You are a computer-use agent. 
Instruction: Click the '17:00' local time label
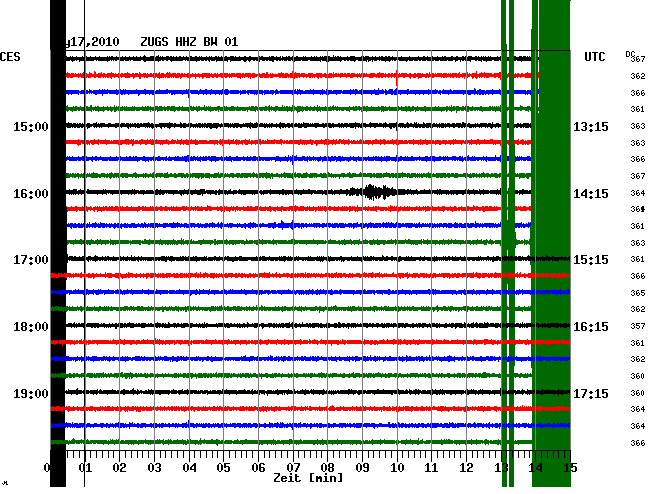pos(31,260)
